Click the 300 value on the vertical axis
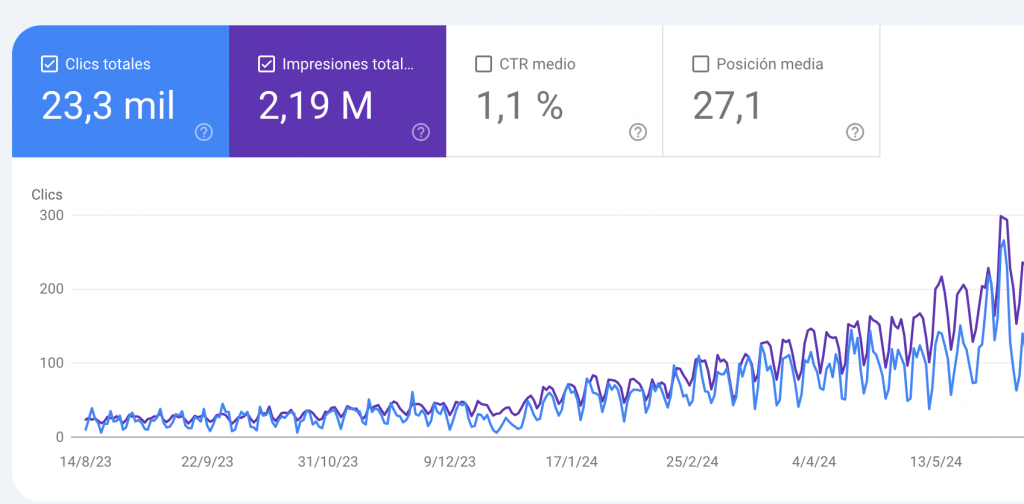Image resolution: width=1024 pixels, height=504 pixels. point(52,215)
